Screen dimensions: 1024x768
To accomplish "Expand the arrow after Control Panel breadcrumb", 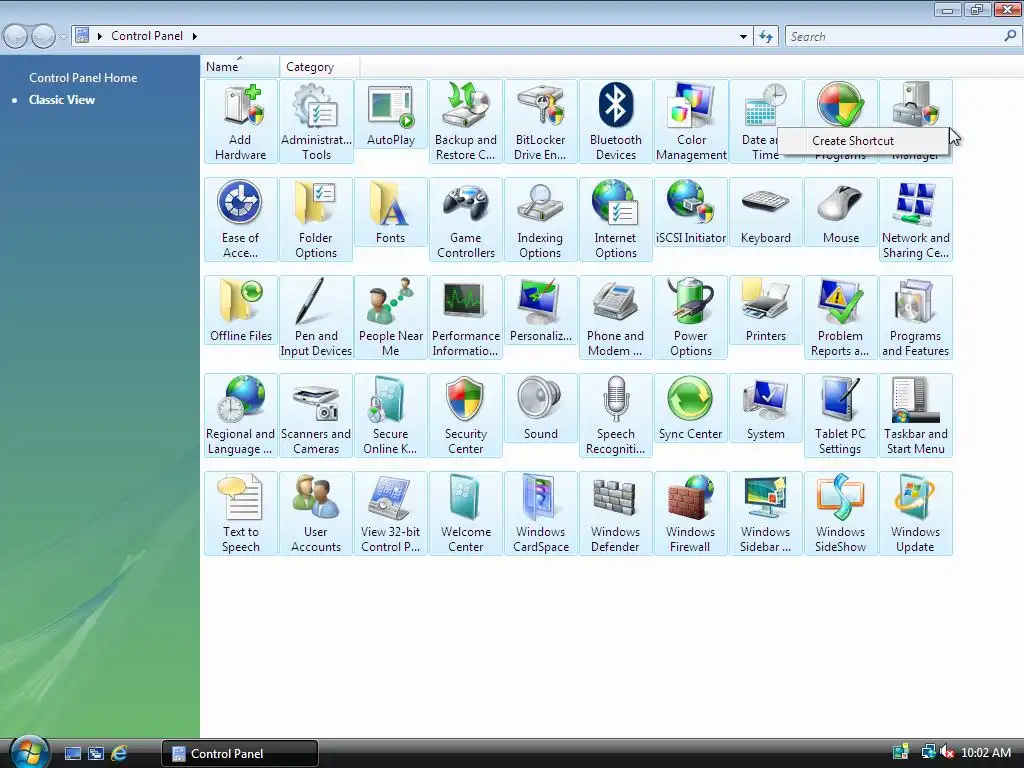I will pyautogui.click(x=195, y=36).
